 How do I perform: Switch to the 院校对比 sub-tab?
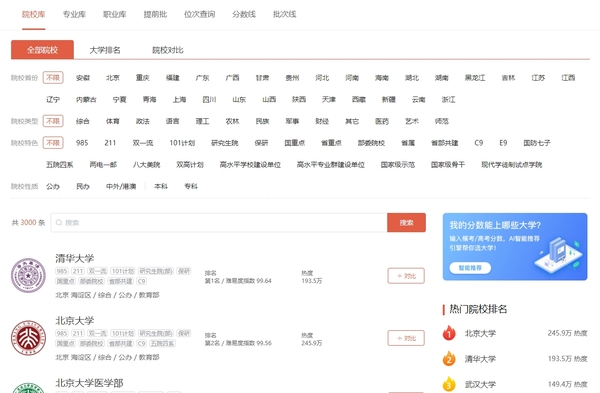tap(168, 50)
